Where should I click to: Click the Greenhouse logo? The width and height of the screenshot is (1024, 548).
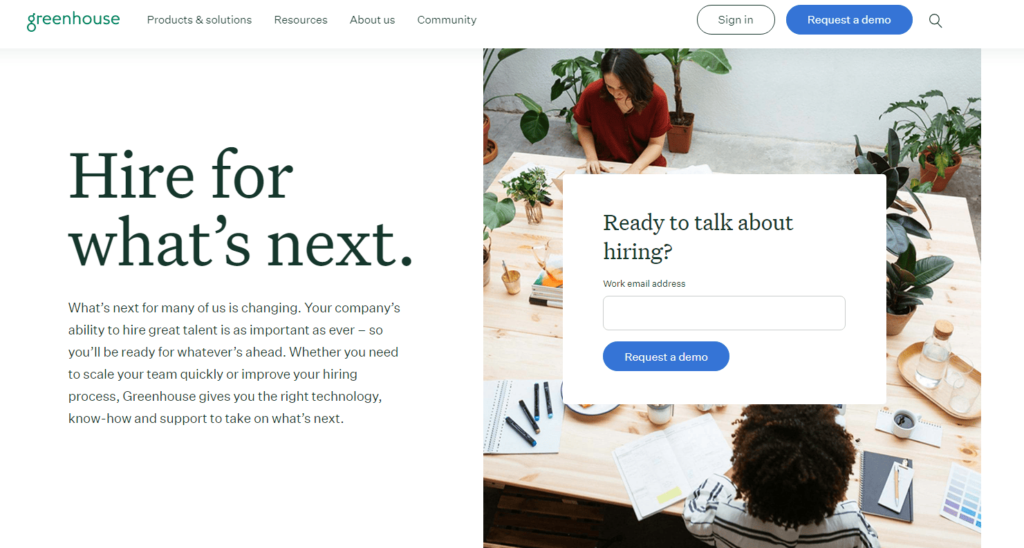click(73, 20)
